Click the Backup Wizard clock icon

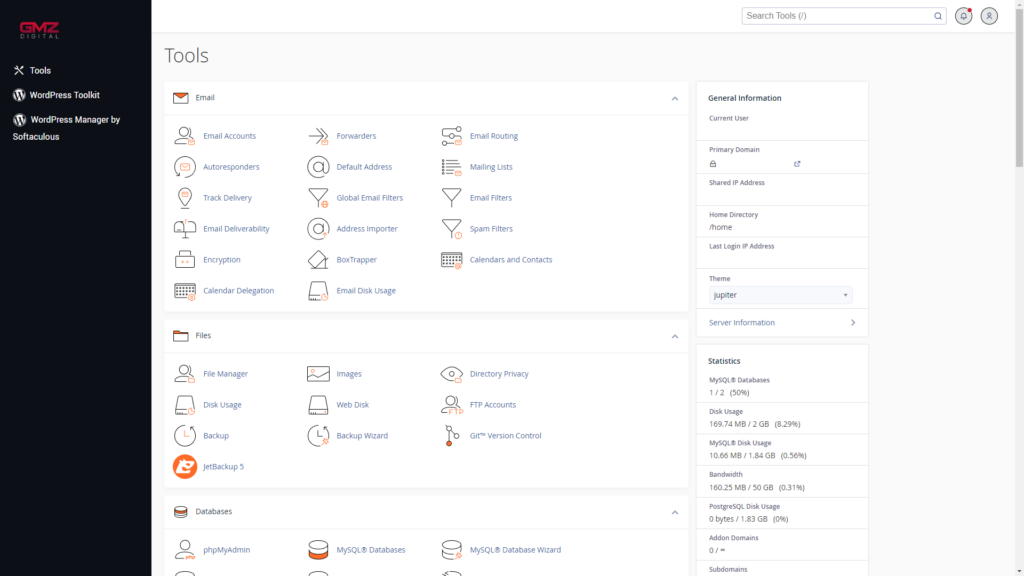click(x=318, y=436)
